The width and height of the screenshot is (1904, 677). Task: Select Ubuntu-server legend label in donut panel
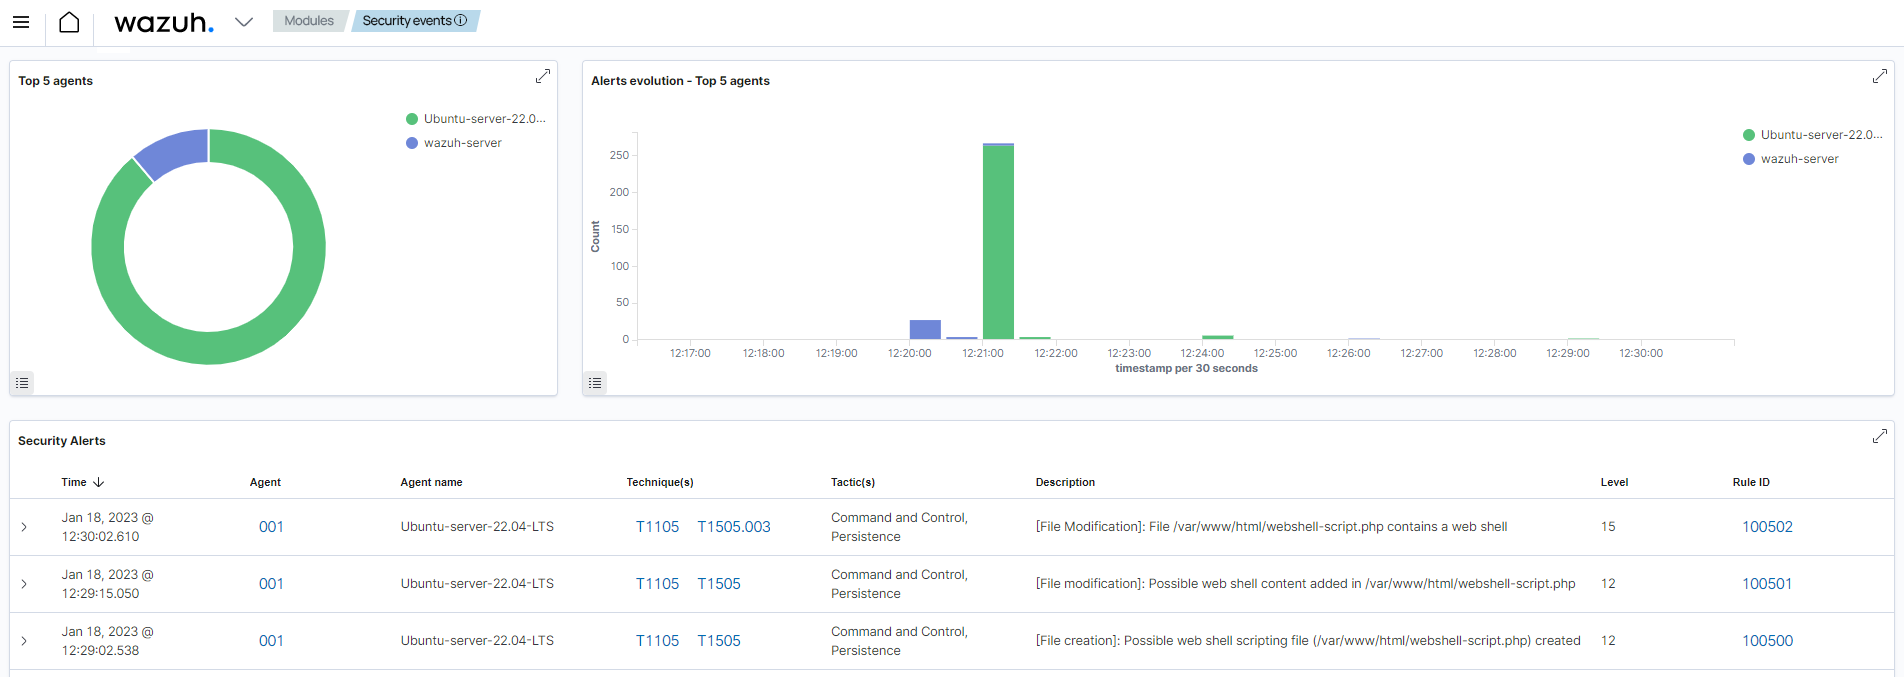(x=485, y=119)
